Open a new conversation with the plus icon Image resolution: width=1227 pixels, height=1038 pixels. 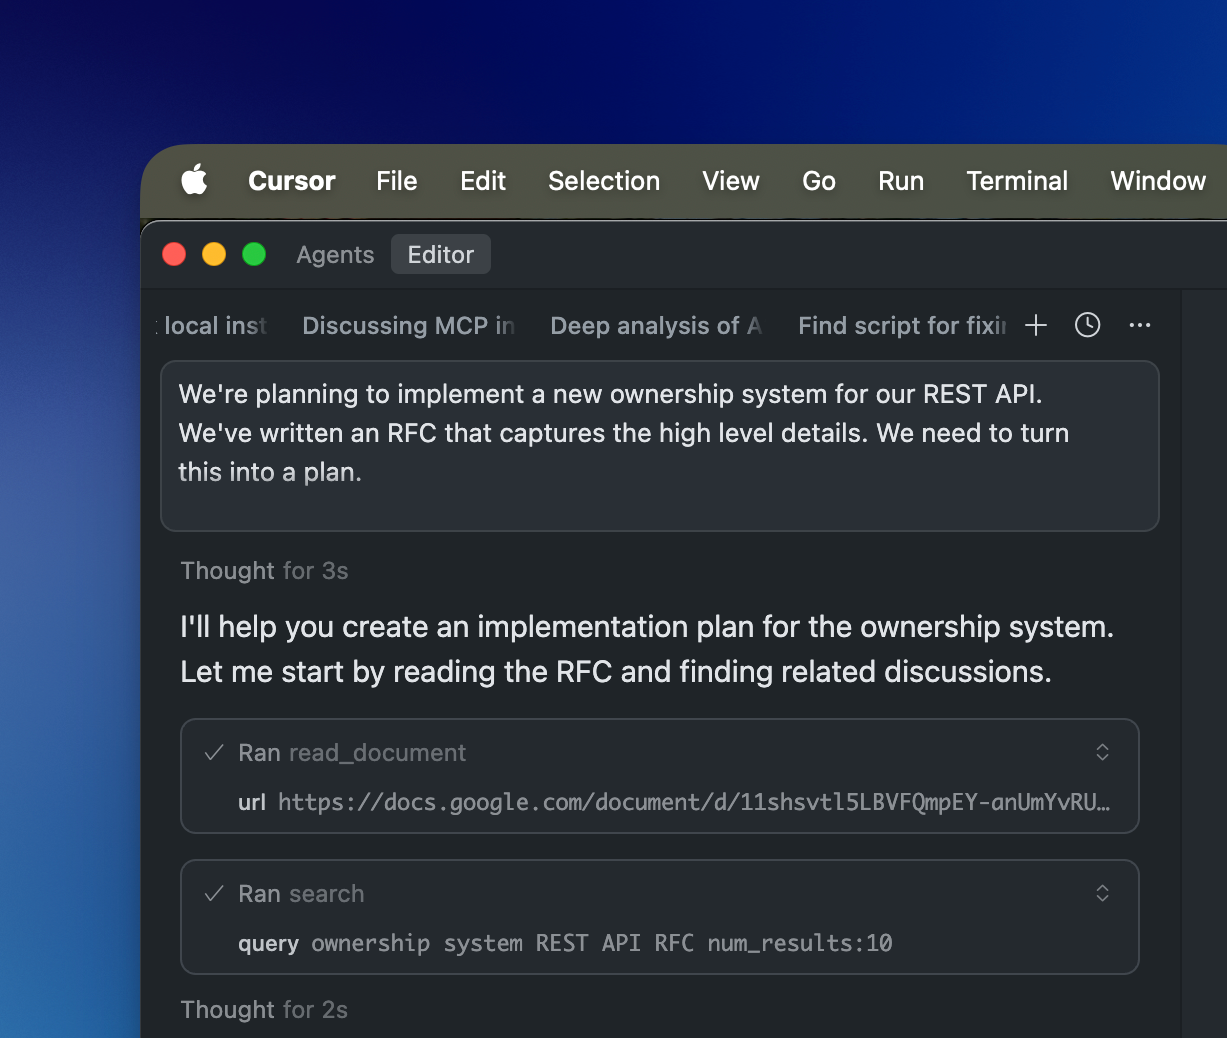pyautogui.click(x=1036, y=325)
